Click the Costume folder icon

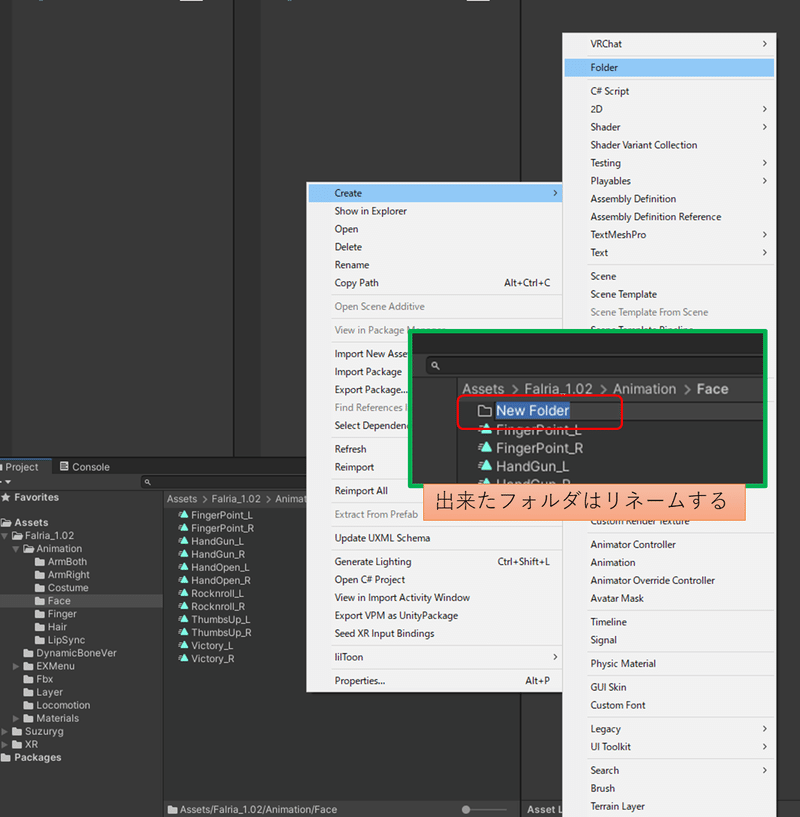click(x=40, y=588)
